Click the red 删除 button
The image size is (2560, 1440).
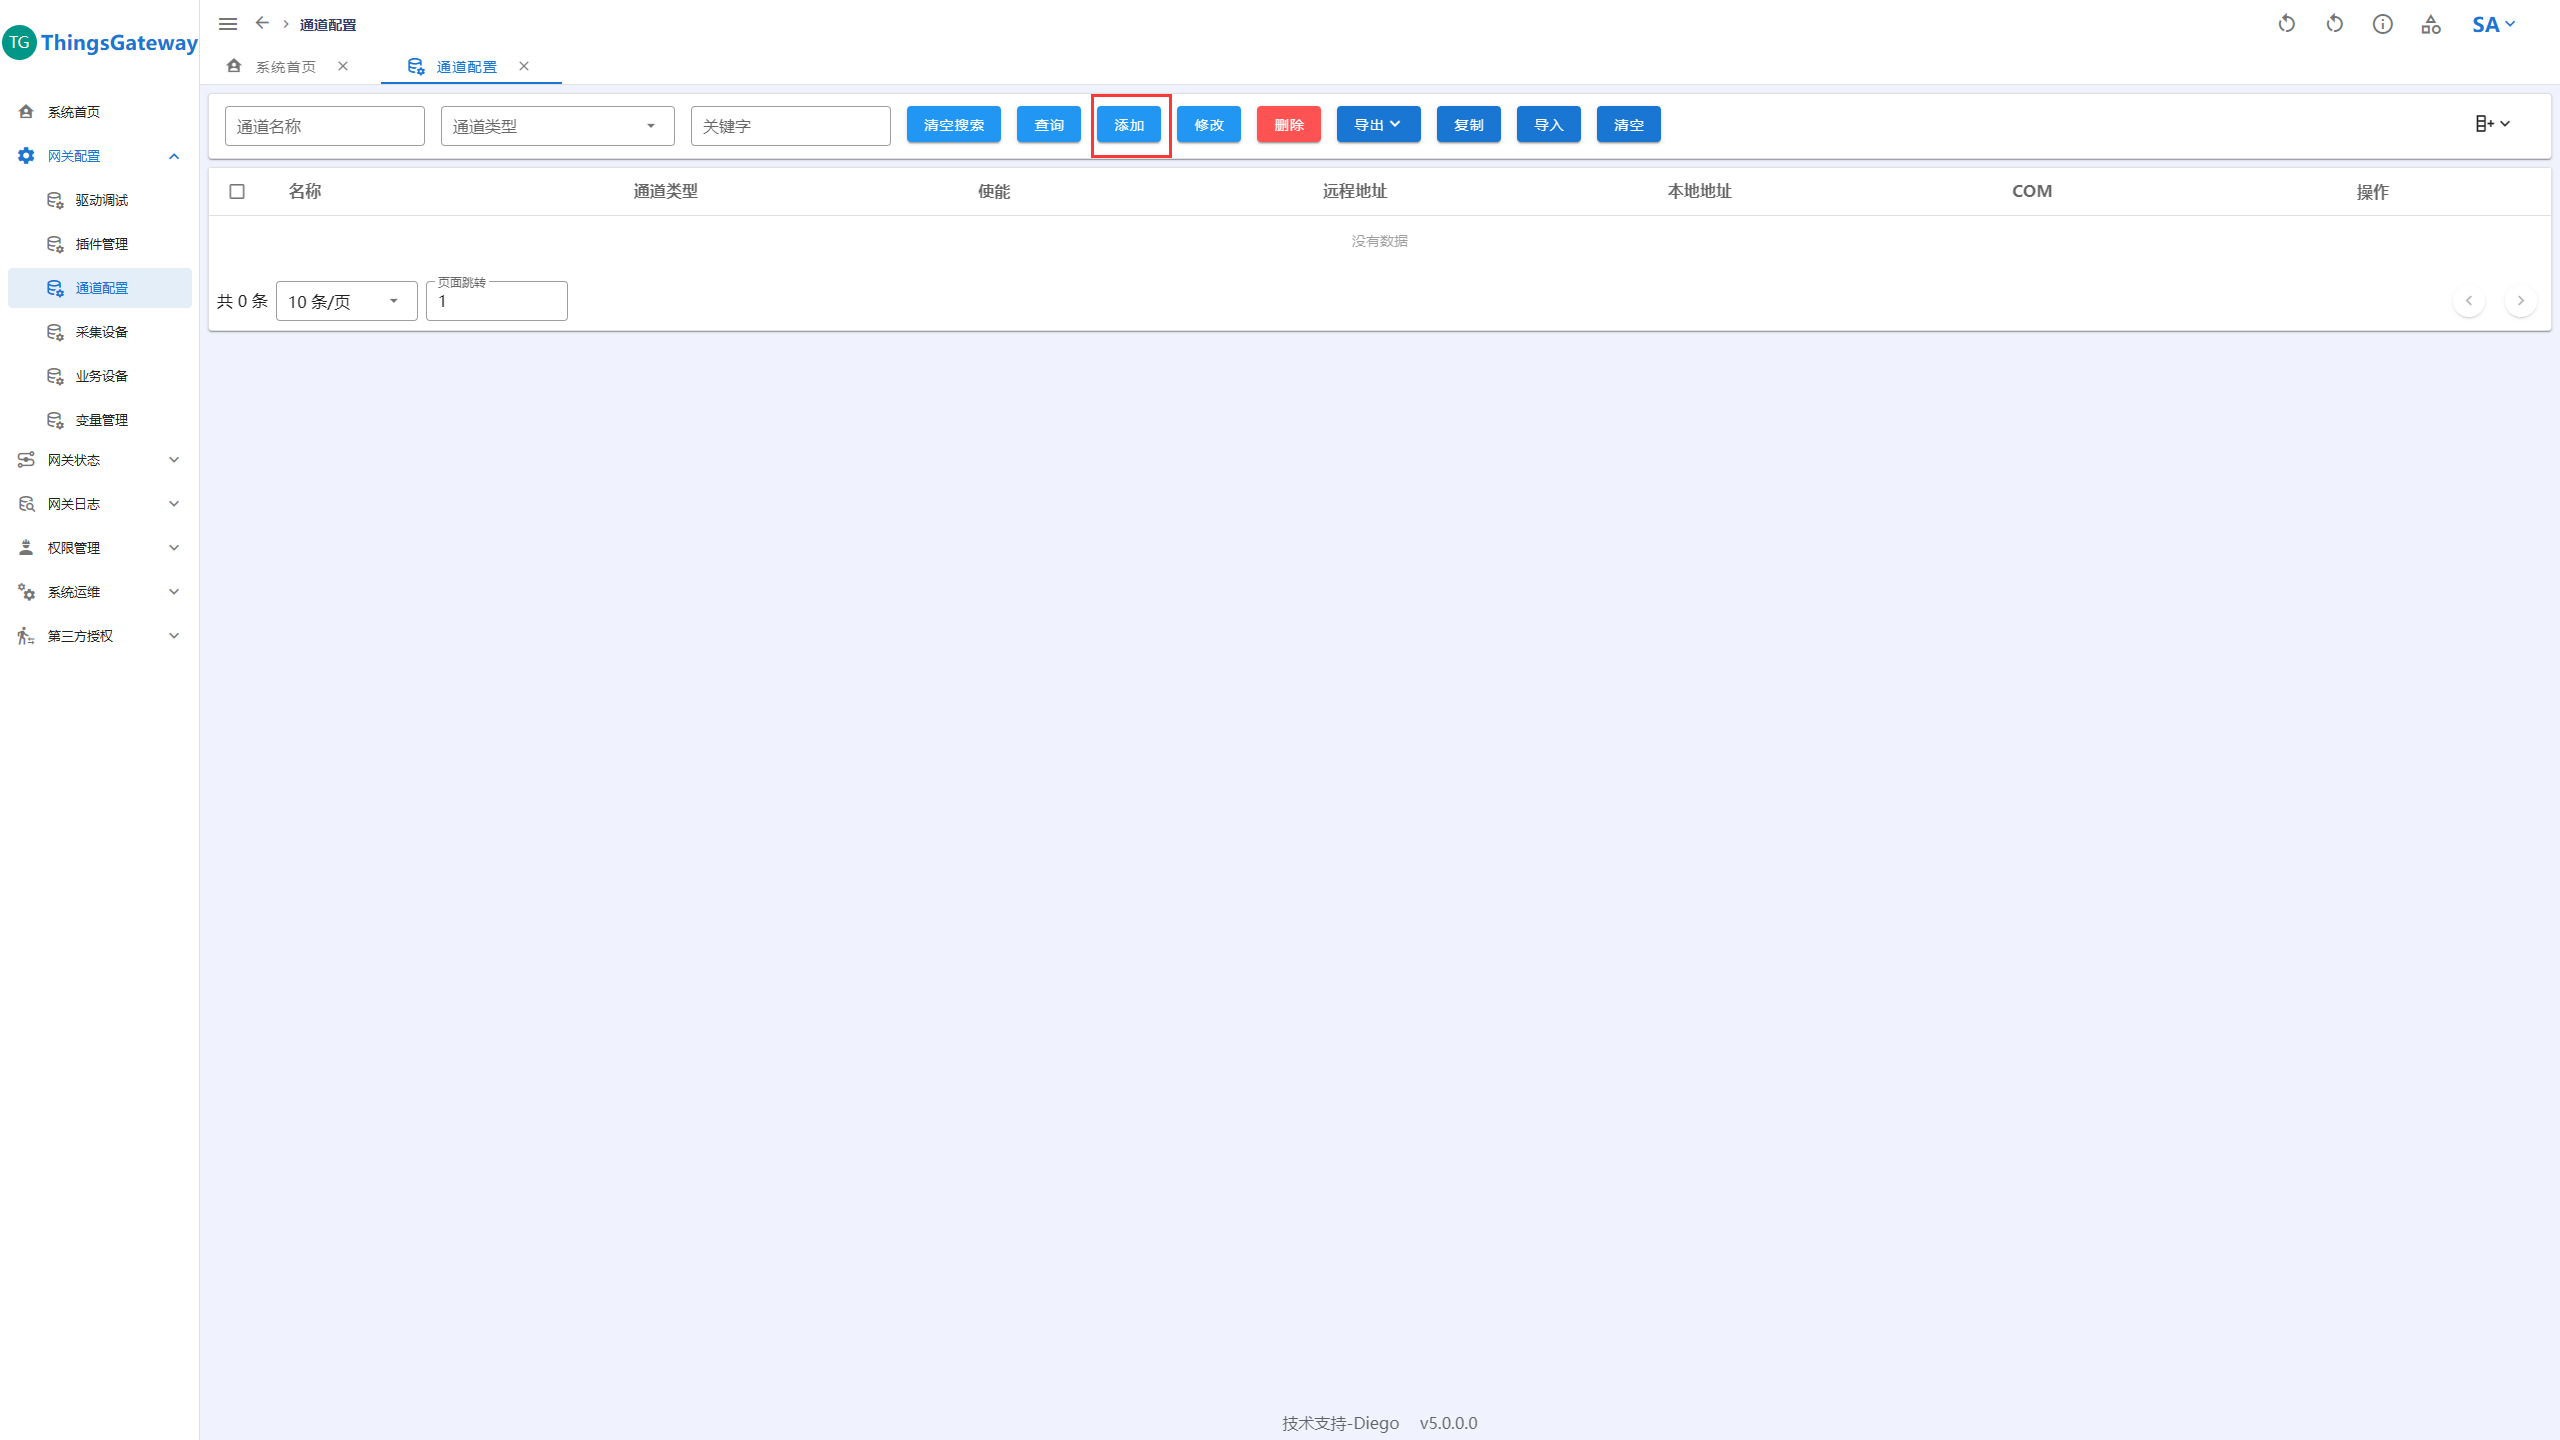coord(1288,125)
